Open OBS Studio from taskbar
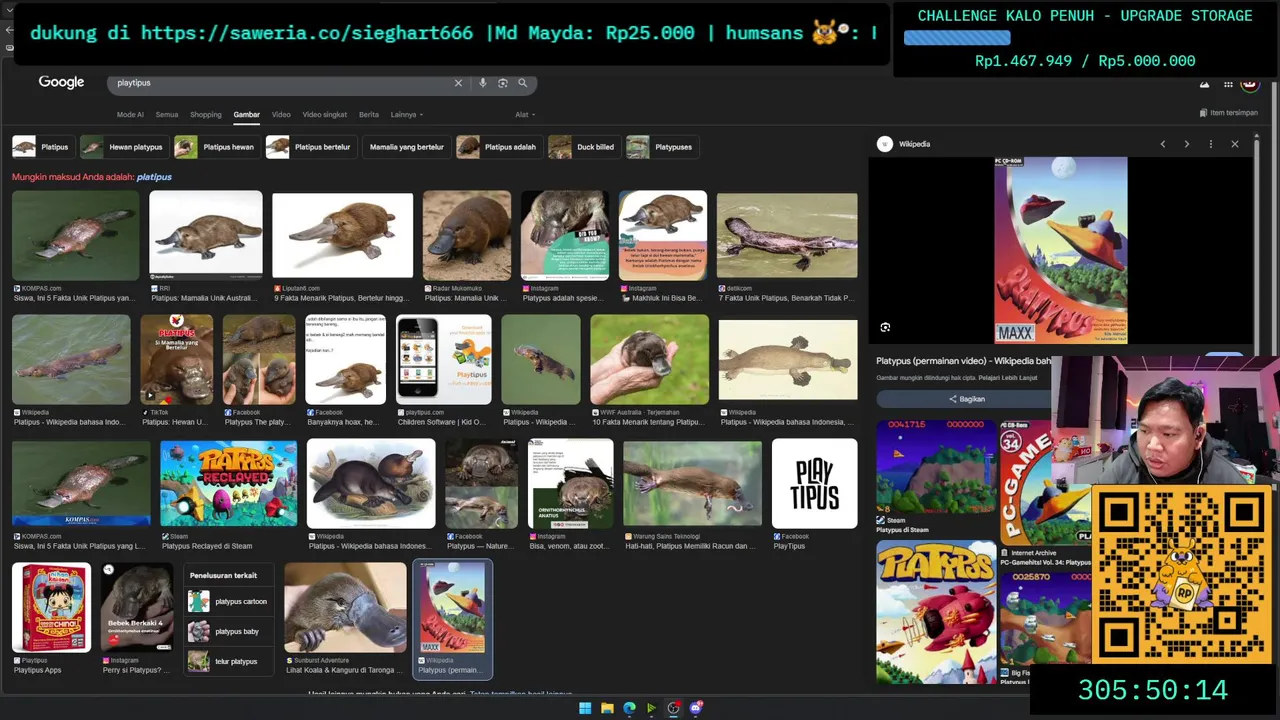 (x=673, y=708)
